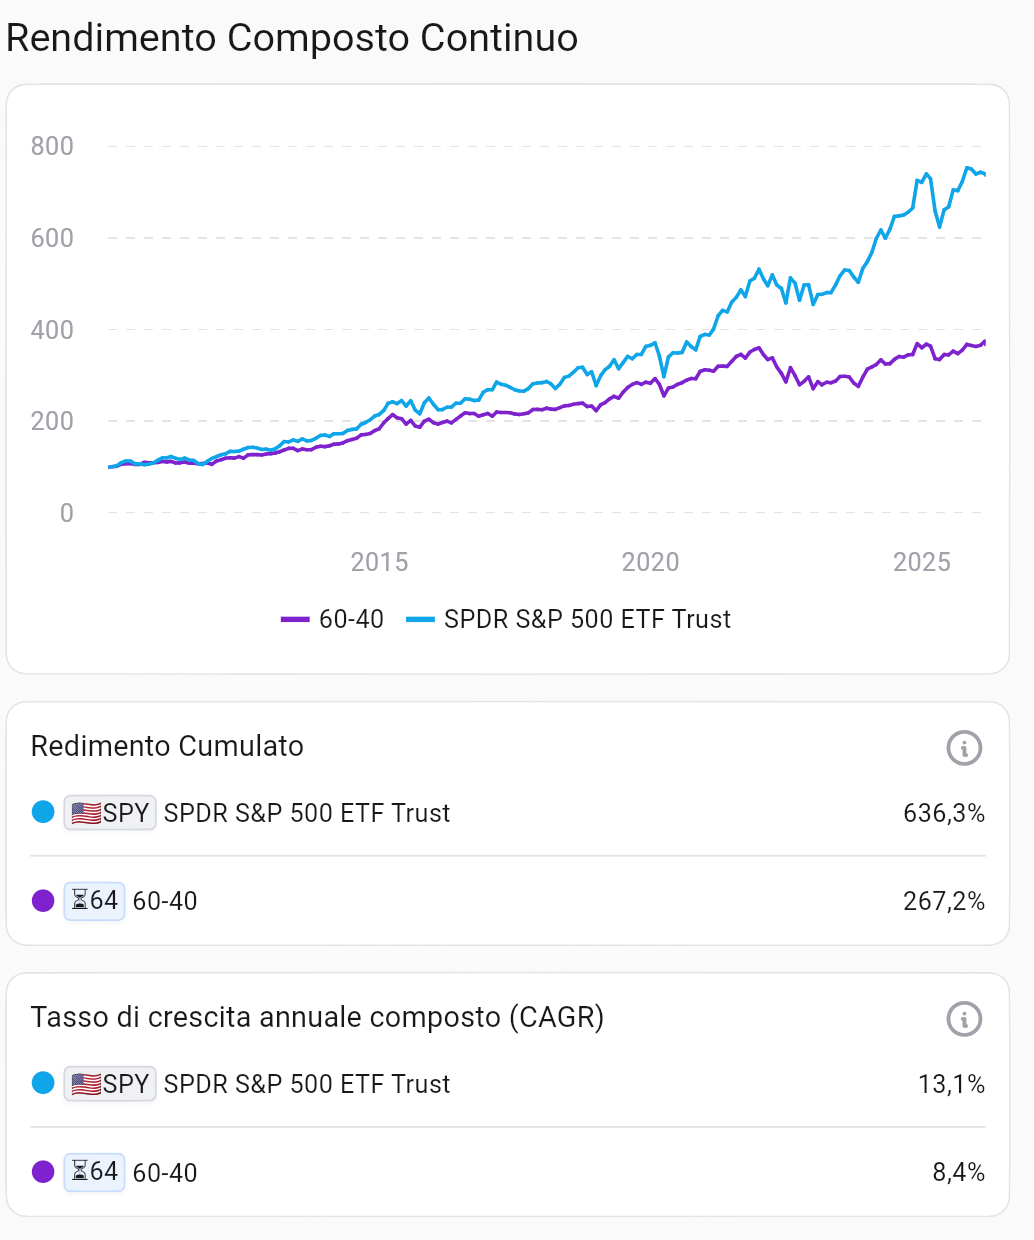Click the info icon next to Redimento Cumulato
This screenshot has width=1034, height=1240.
[x=963, y=748]
